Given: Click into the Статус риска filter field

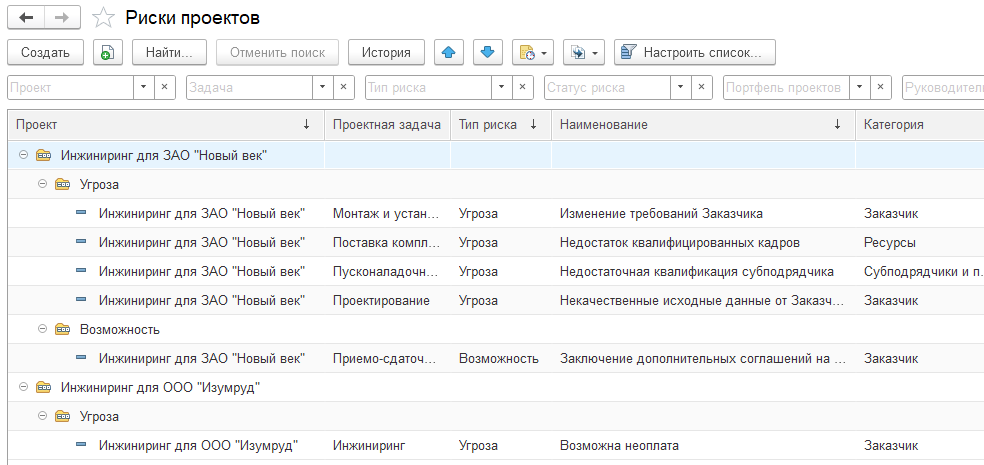Looking at the screenshot, I should pyautogui.click(x=606, y=88).
